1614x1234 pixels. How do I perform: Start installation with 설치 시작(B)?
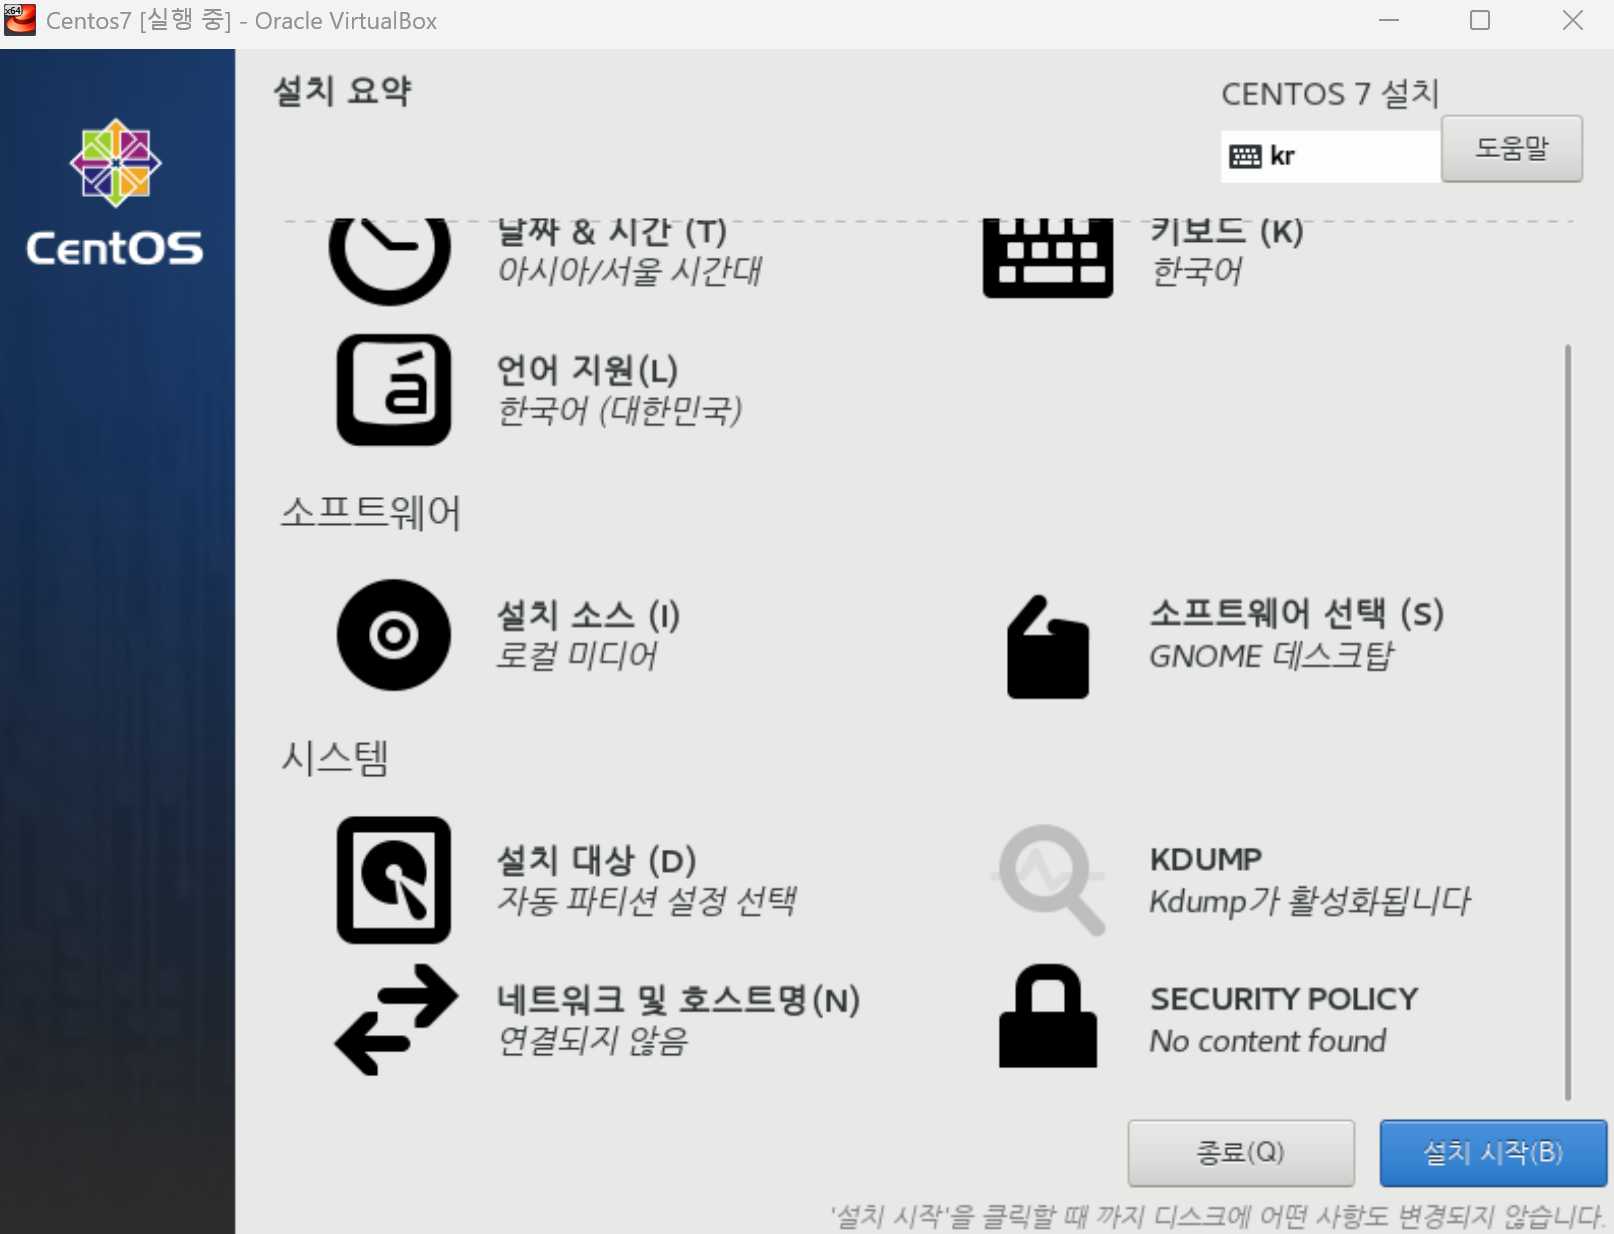1493,1153
